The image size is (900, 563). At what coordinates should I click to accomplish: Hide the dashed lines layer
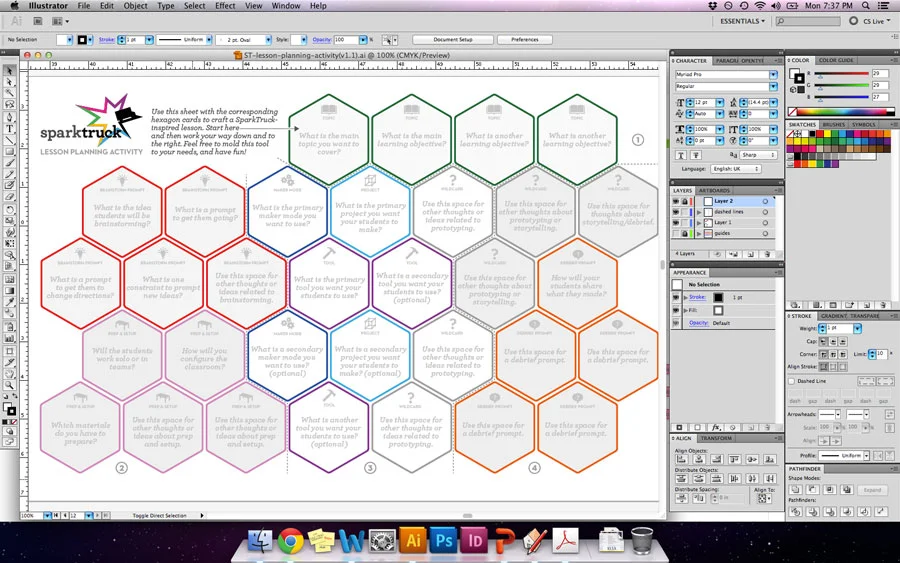676,212
